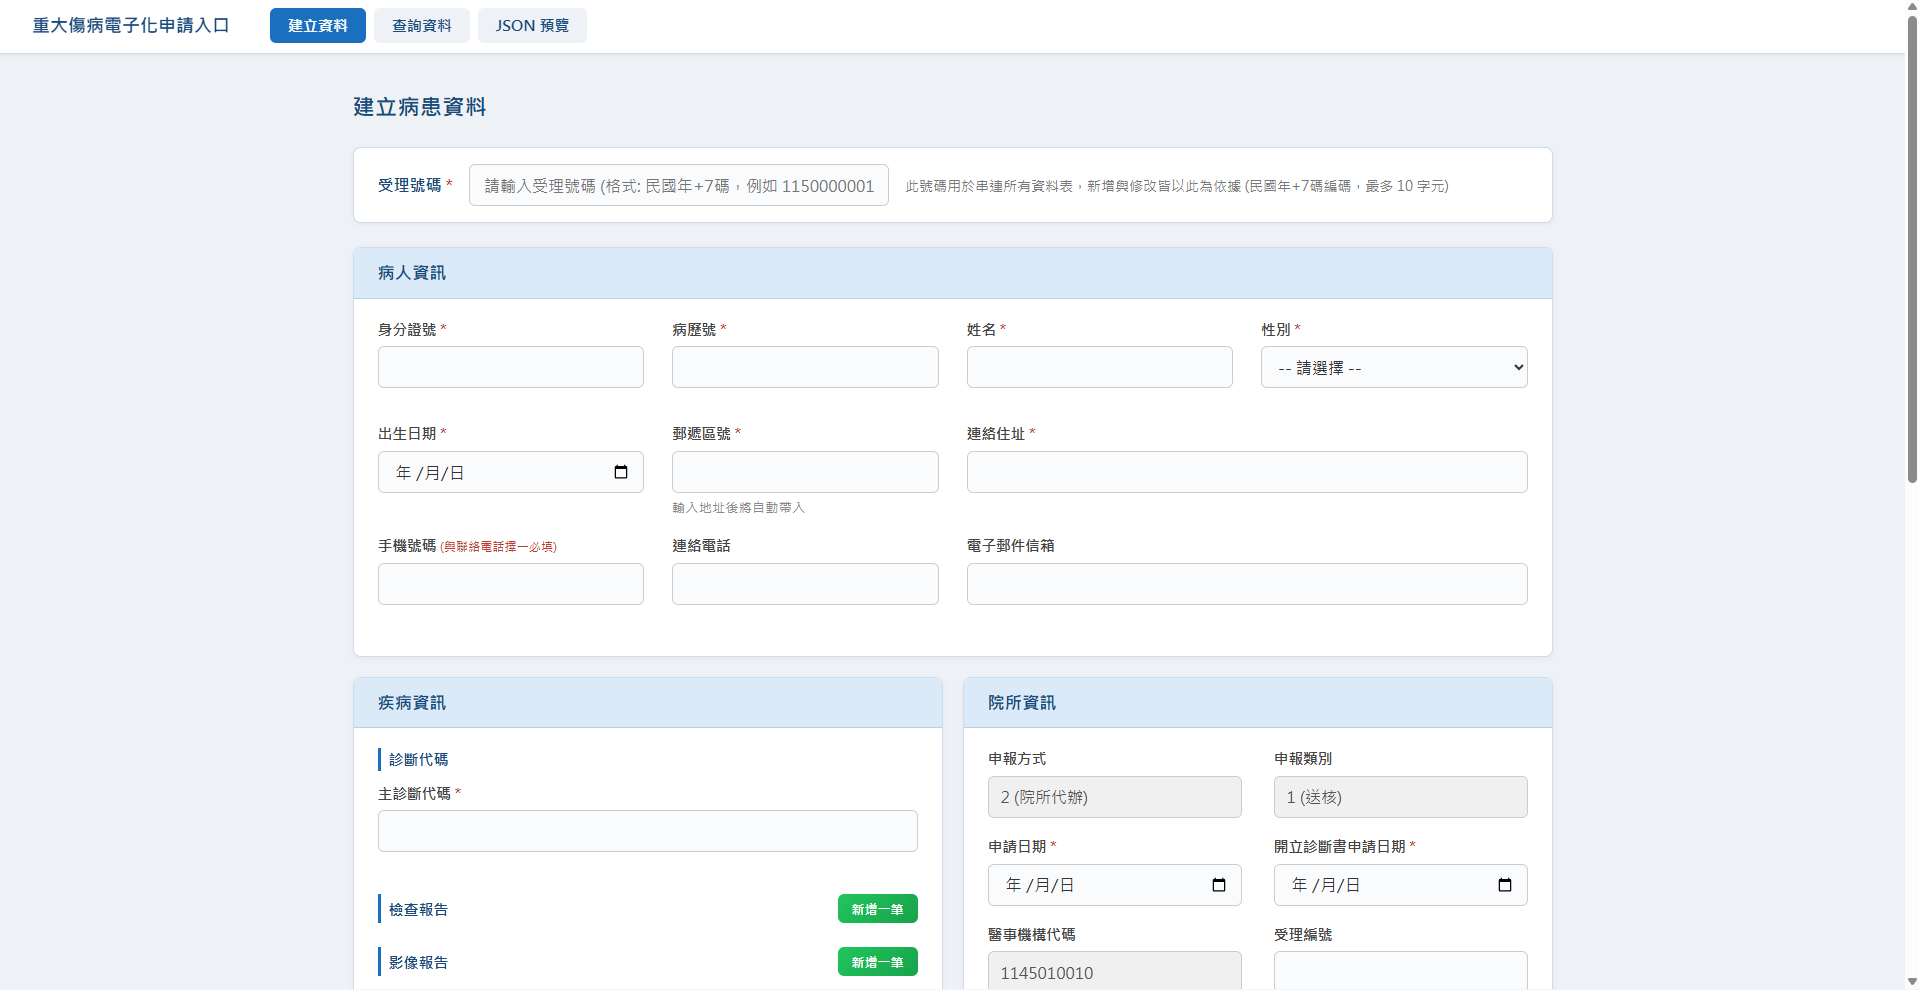
Task: Focus the 主診斷代碼 input field
Action: [648, 831]
